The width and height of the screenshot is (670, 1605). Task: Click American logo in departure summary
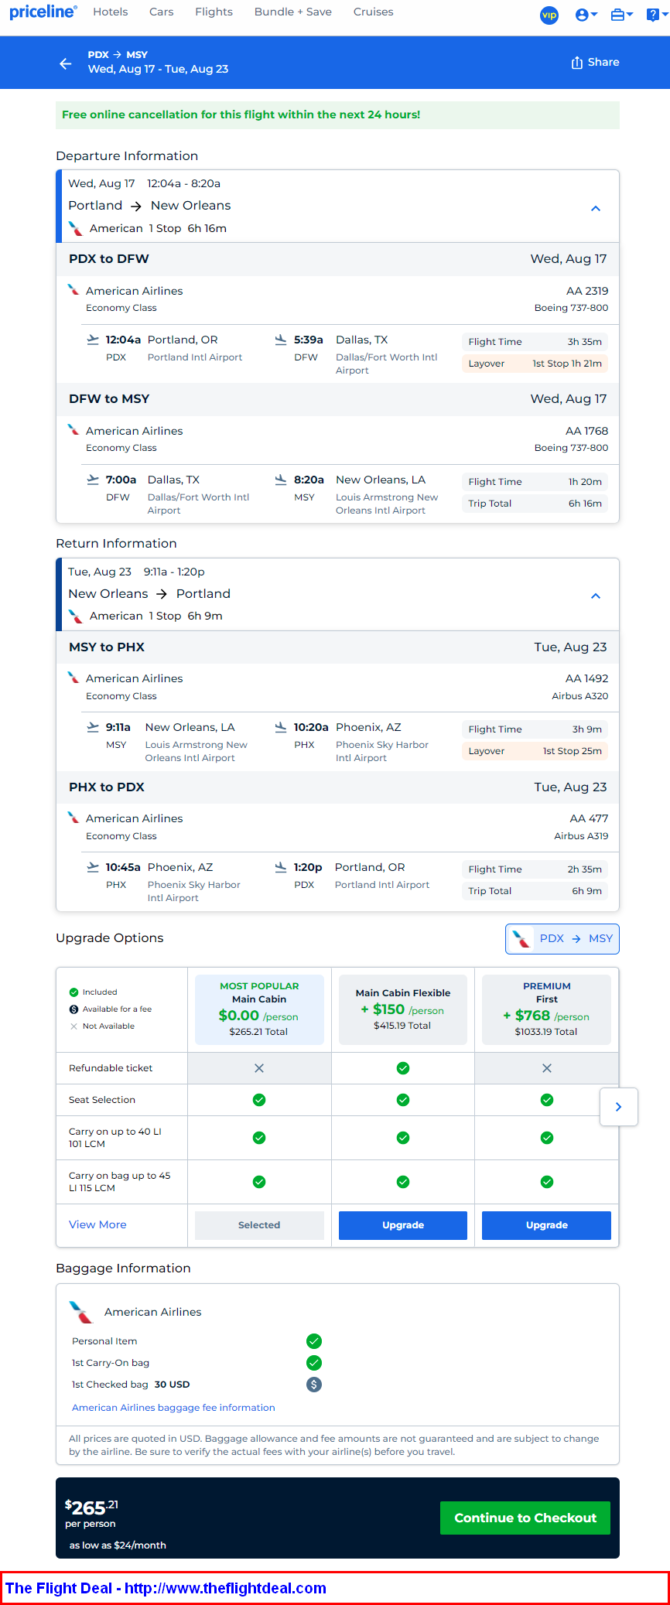click(76, 229)
